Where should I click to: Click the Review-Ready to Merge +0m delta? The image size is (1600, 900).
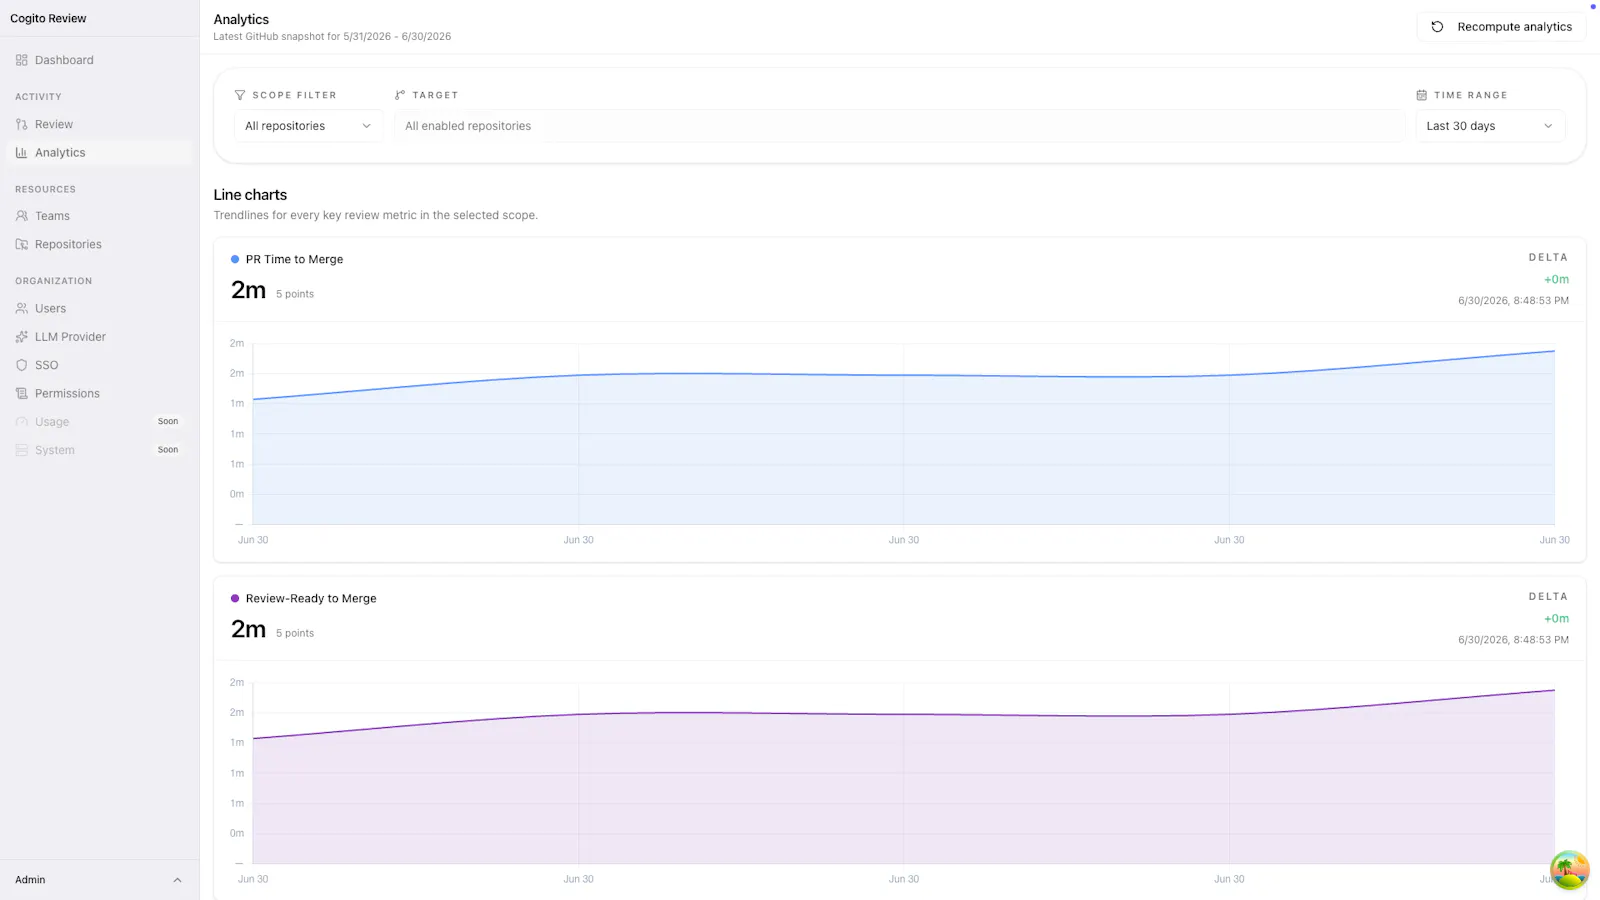pos(1556,618)
